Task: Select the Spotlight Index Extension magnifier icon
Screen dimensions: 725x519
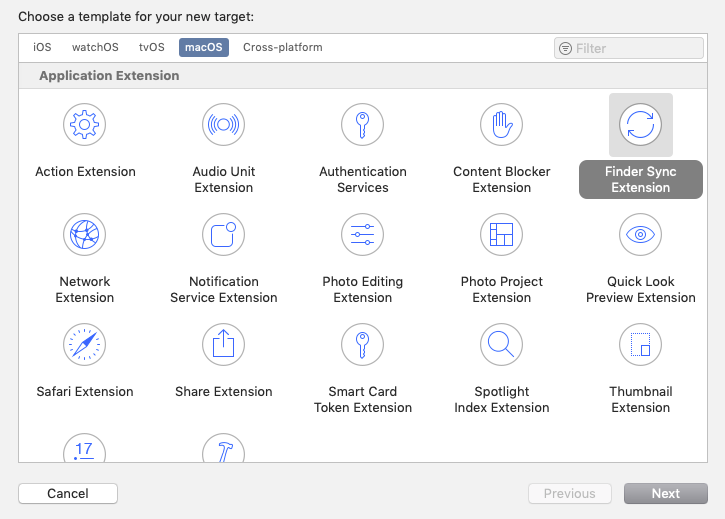Action: 501,345
